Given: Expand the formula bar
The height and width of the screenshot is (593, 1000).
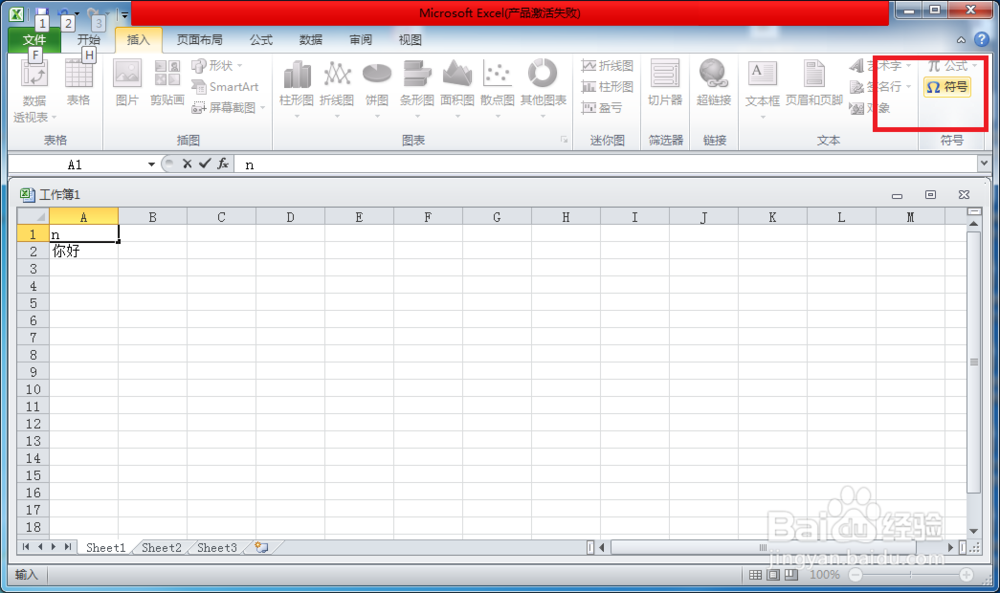Looking at the screenshot, I should click(x=984, y=164).
